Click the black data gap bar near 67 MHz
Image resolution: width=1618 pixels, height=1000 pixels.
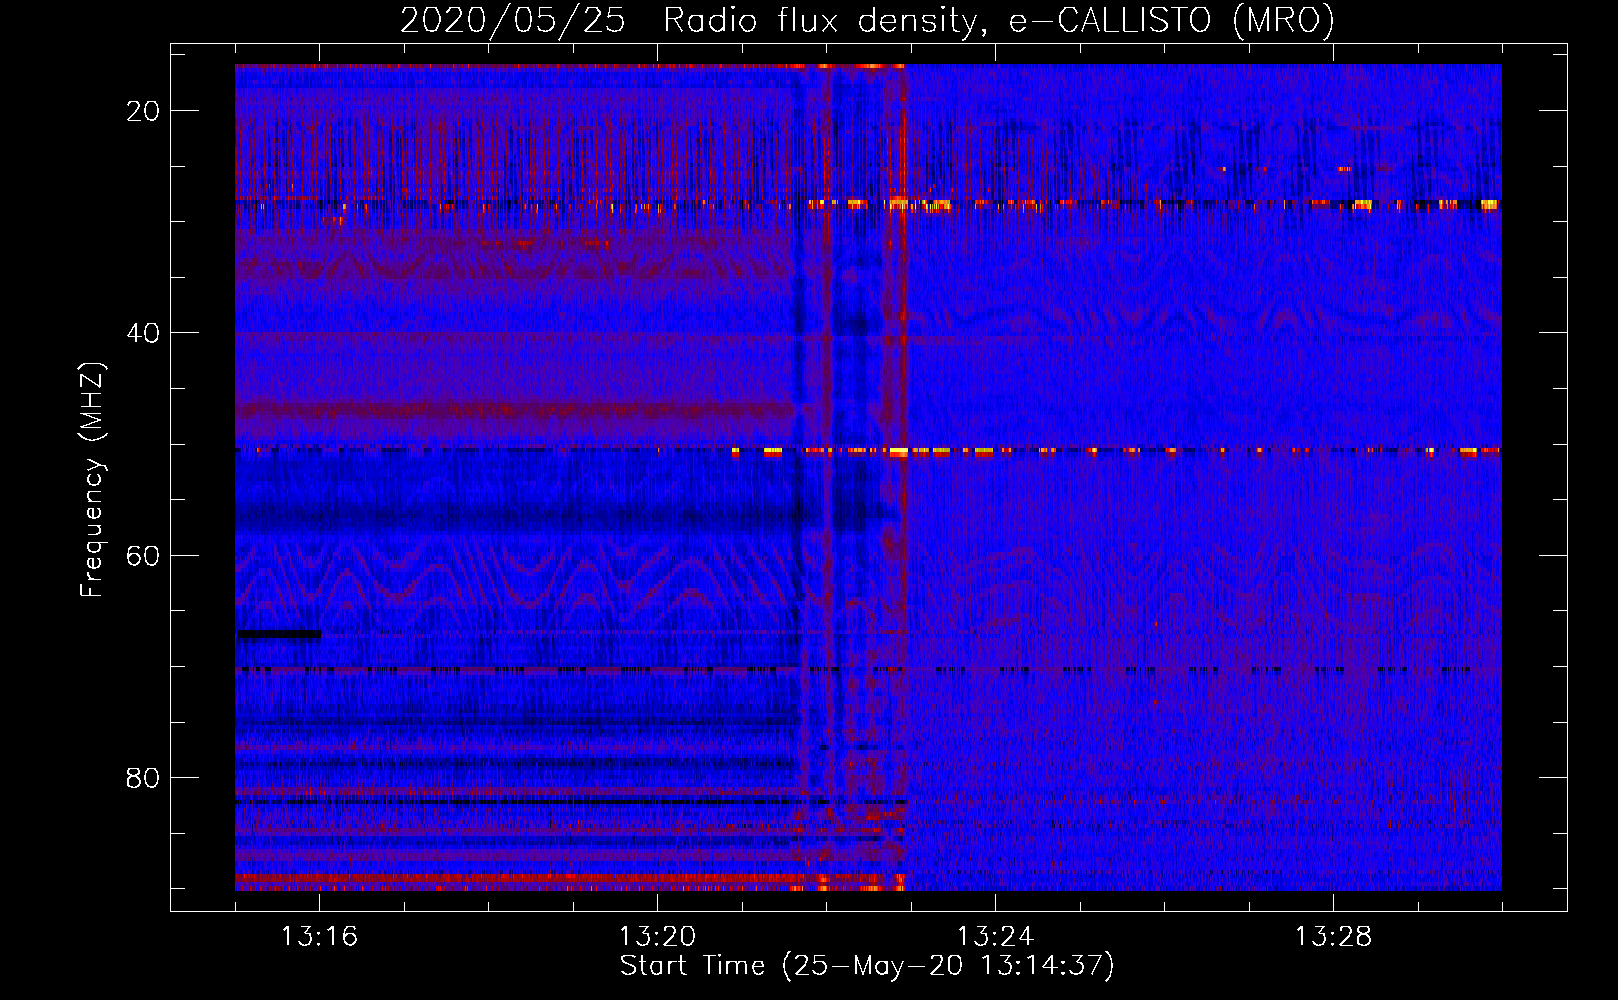[279, 633]
